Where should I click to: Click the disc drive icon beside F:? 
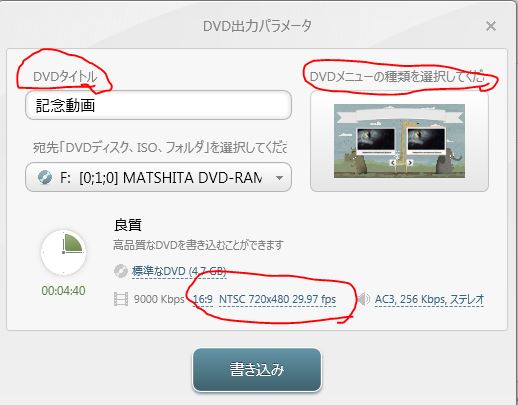[45, 177]
